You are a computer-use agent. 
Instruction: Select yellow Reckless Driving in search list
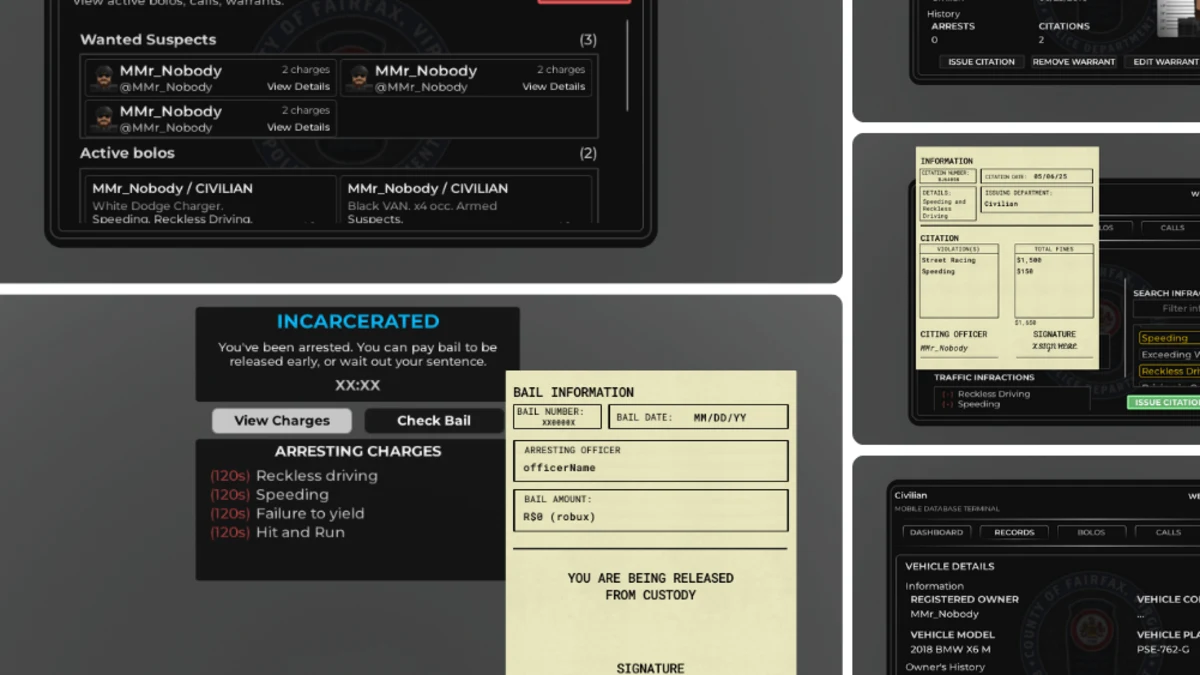pos(1169,371)
